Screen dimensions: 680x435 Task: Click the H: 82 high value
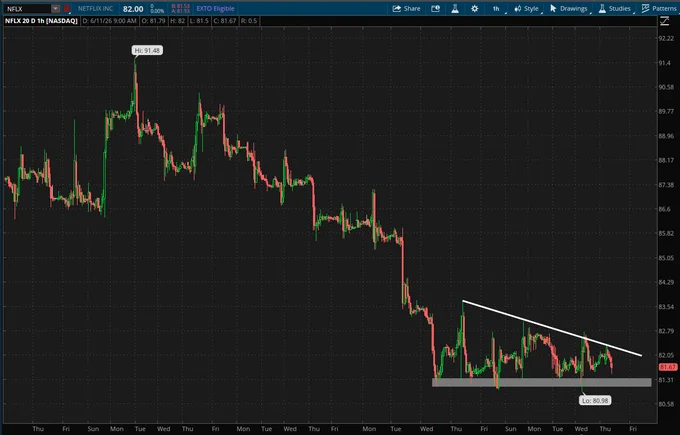point(177,21)
